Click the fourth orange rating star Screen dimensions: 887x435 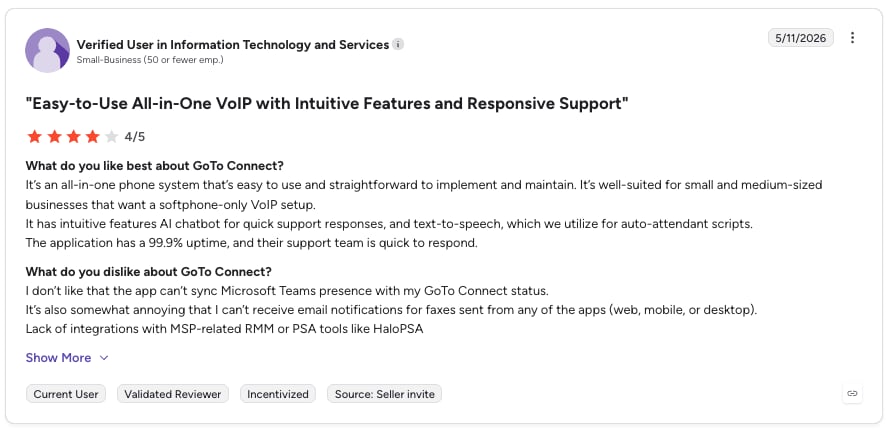point(93,136)
